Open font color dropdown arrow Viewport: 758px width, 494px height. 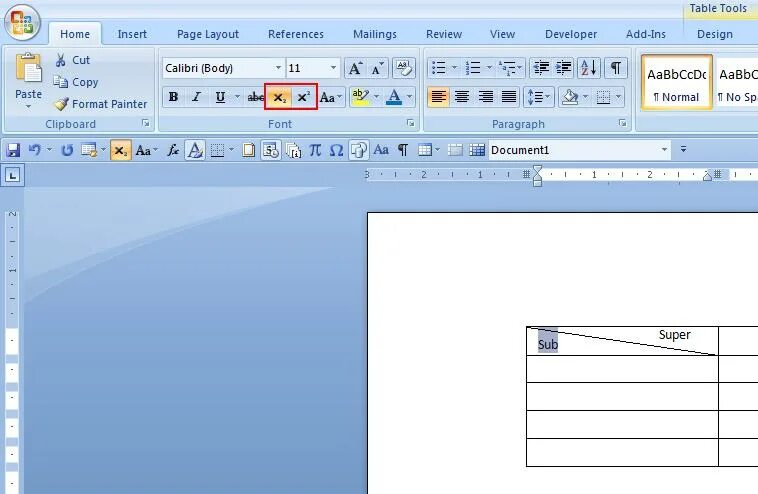click(x=409, y=97)
